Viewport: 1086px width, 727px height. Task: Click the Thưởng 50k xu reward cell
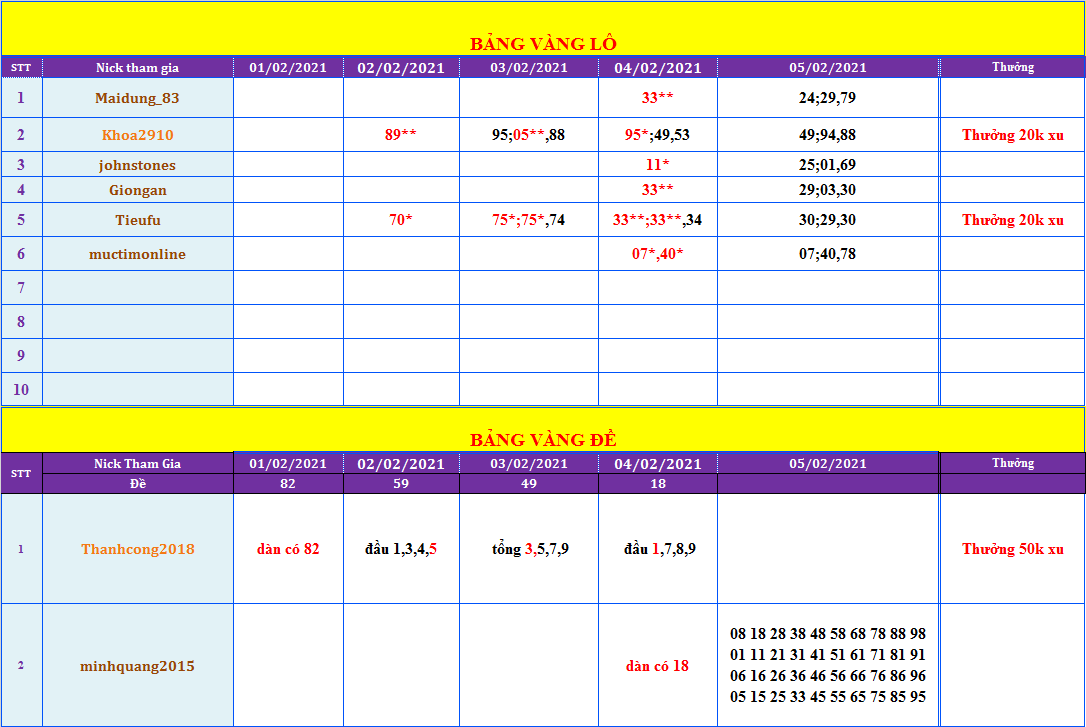(1012, 549)
